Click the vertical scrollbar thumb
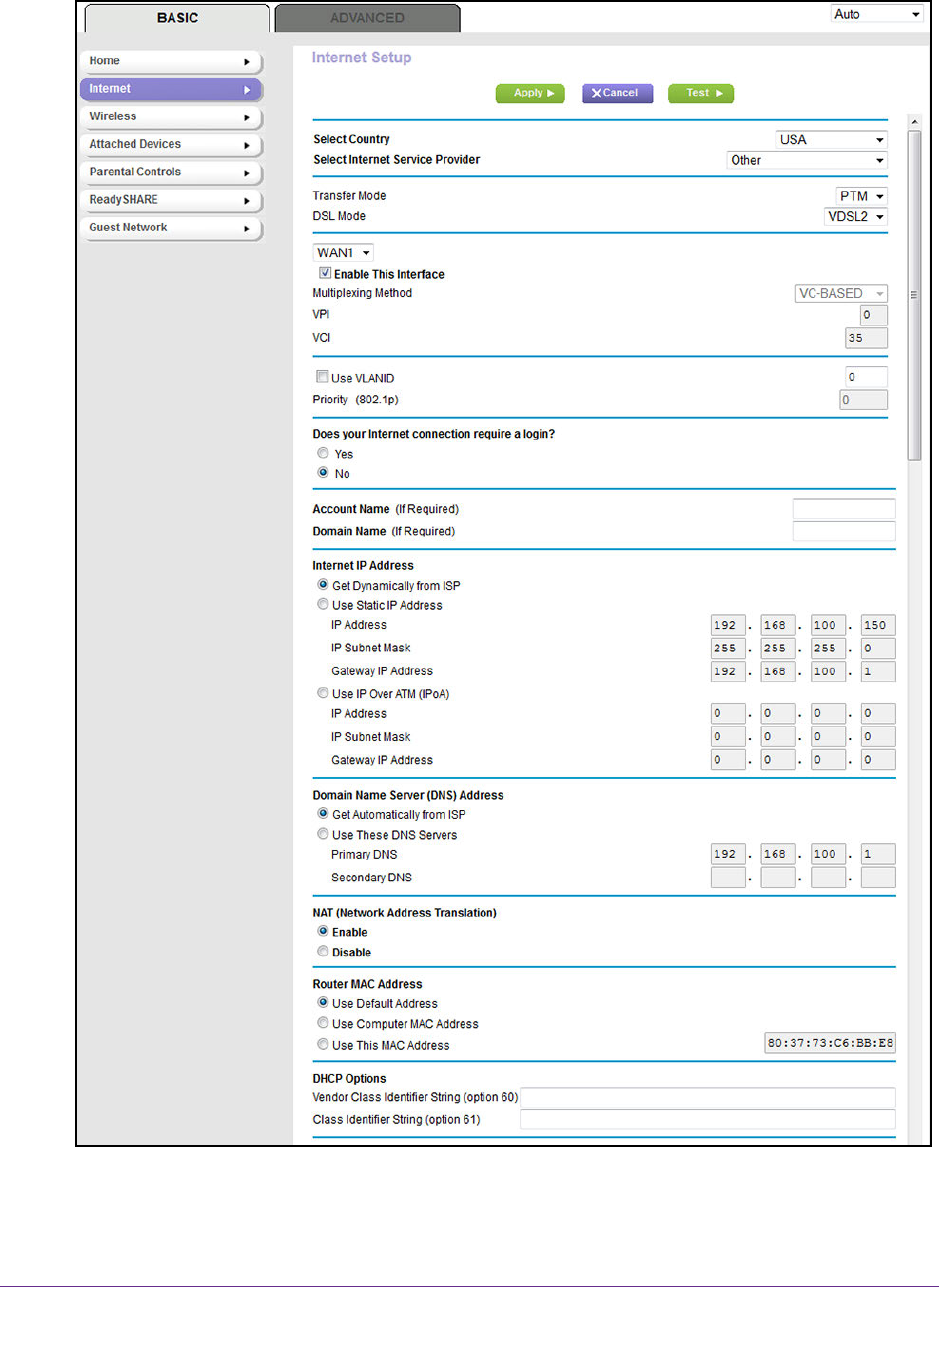 913,295
